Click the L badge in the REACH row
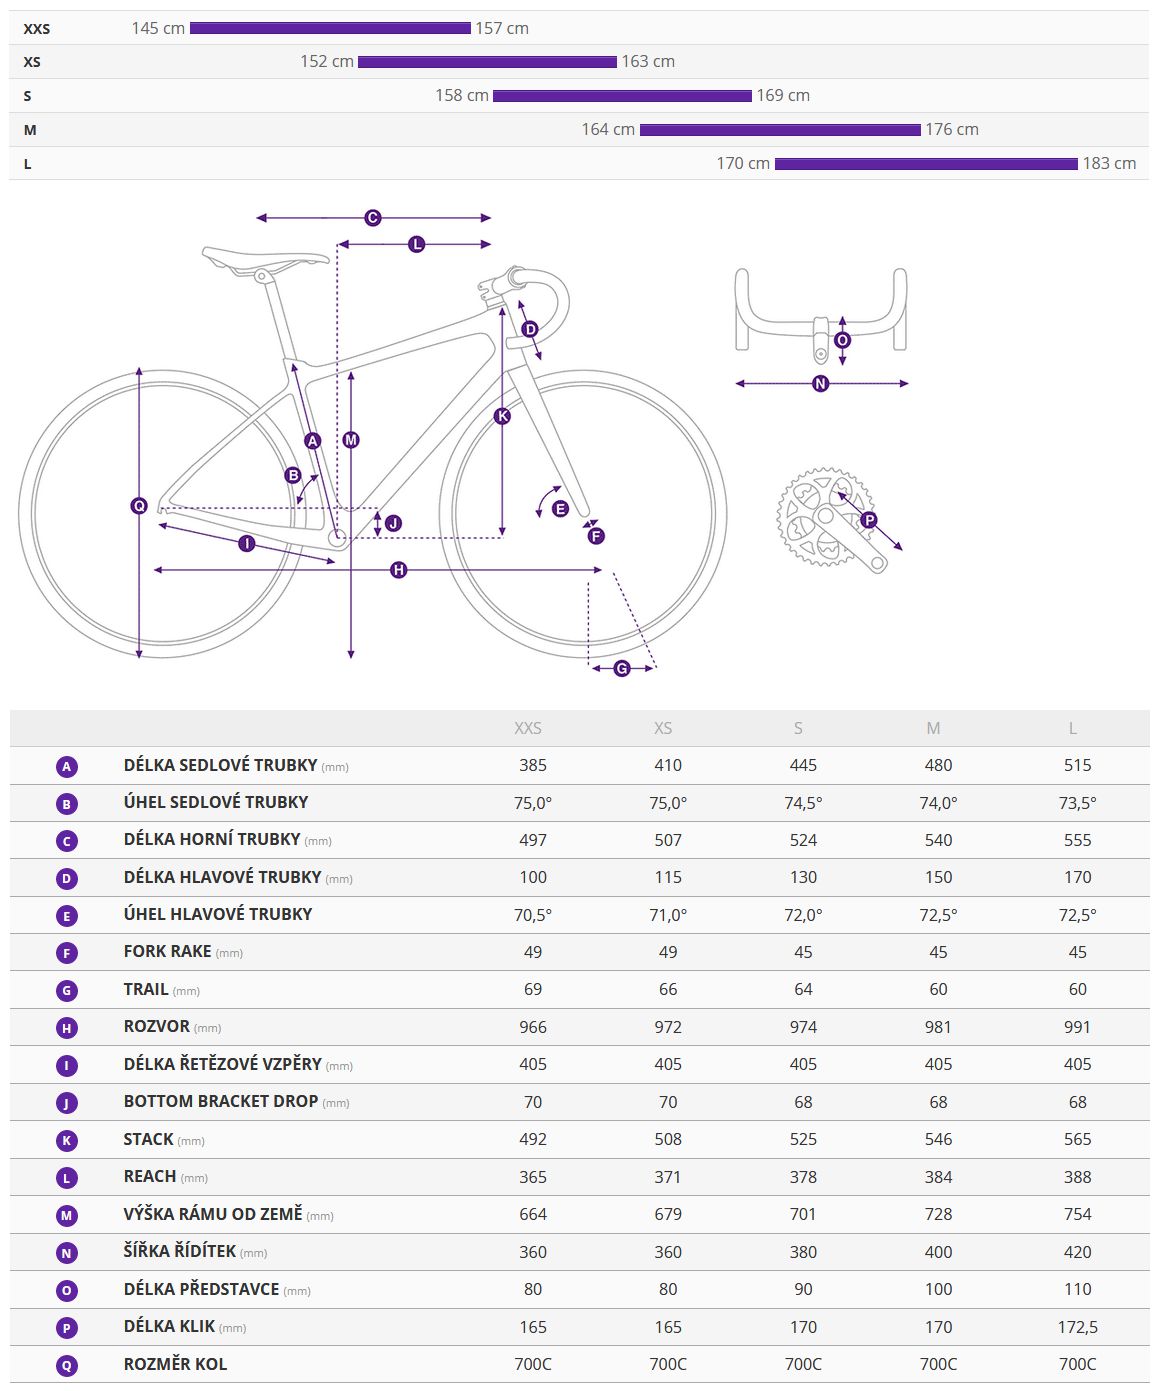 tap(67, 1178)
